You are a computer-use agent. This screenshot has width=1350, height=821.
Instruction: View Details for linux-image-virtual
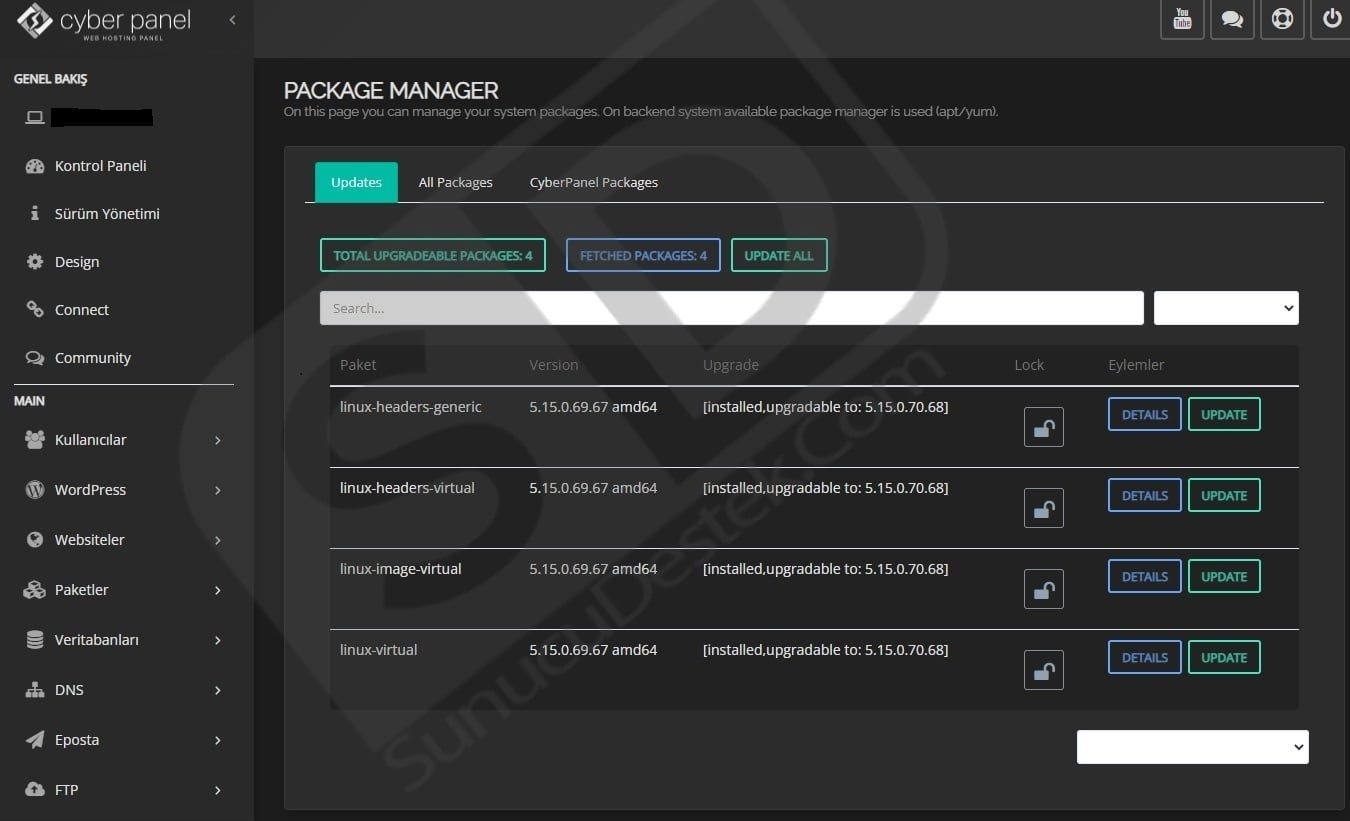pyautogui.click(x=1145, y=576)
